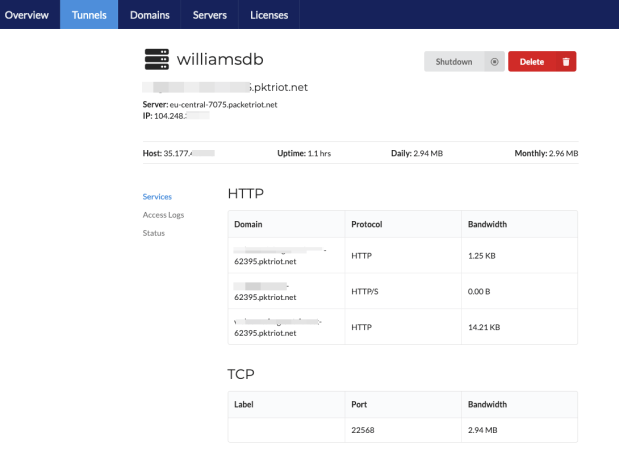Screen dimensions: 619x450
Task: Open Access Logs in the sidebar
Action: click(163, 215)
